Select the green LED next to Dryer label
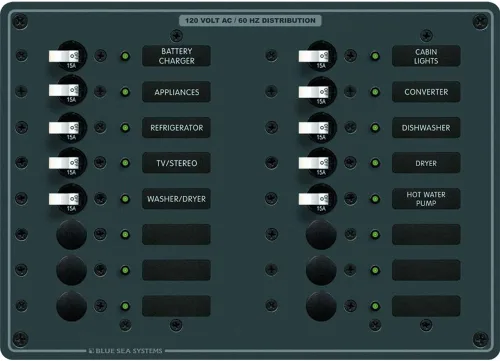 pyautogui.click(x=375, y=163)
